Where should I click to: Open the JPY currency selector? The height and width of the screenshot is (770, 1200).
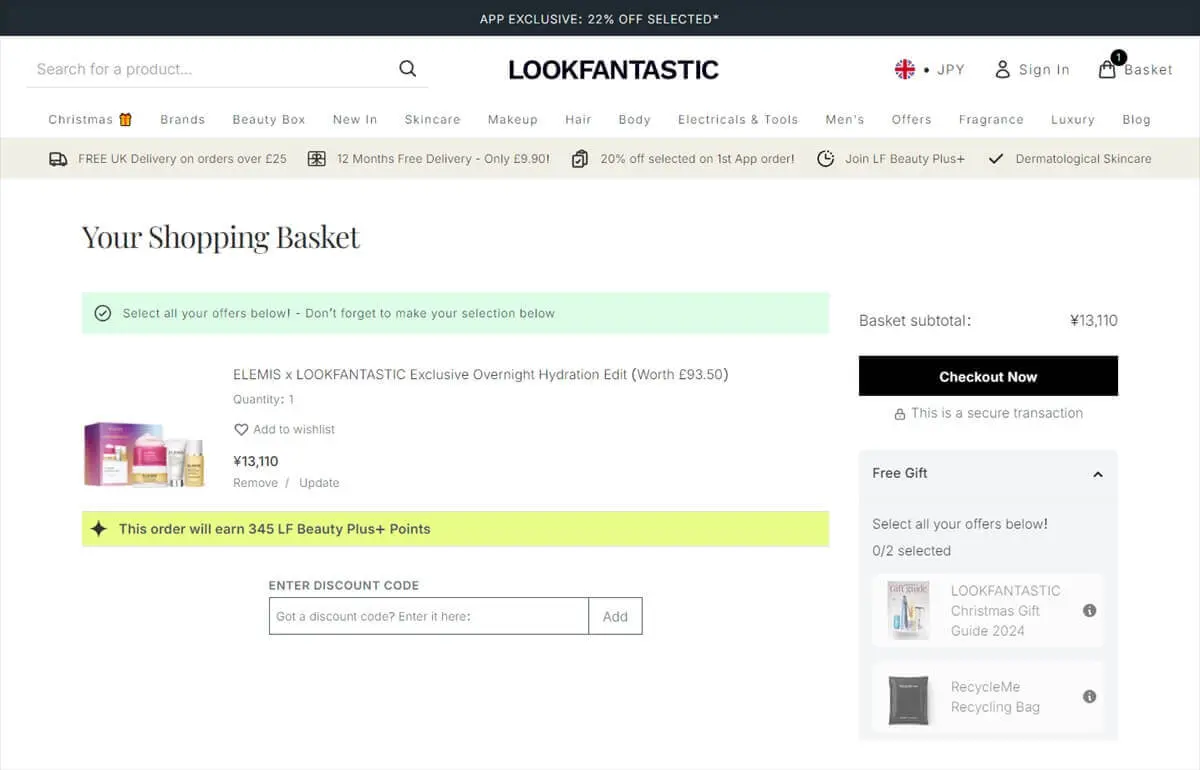950,69
